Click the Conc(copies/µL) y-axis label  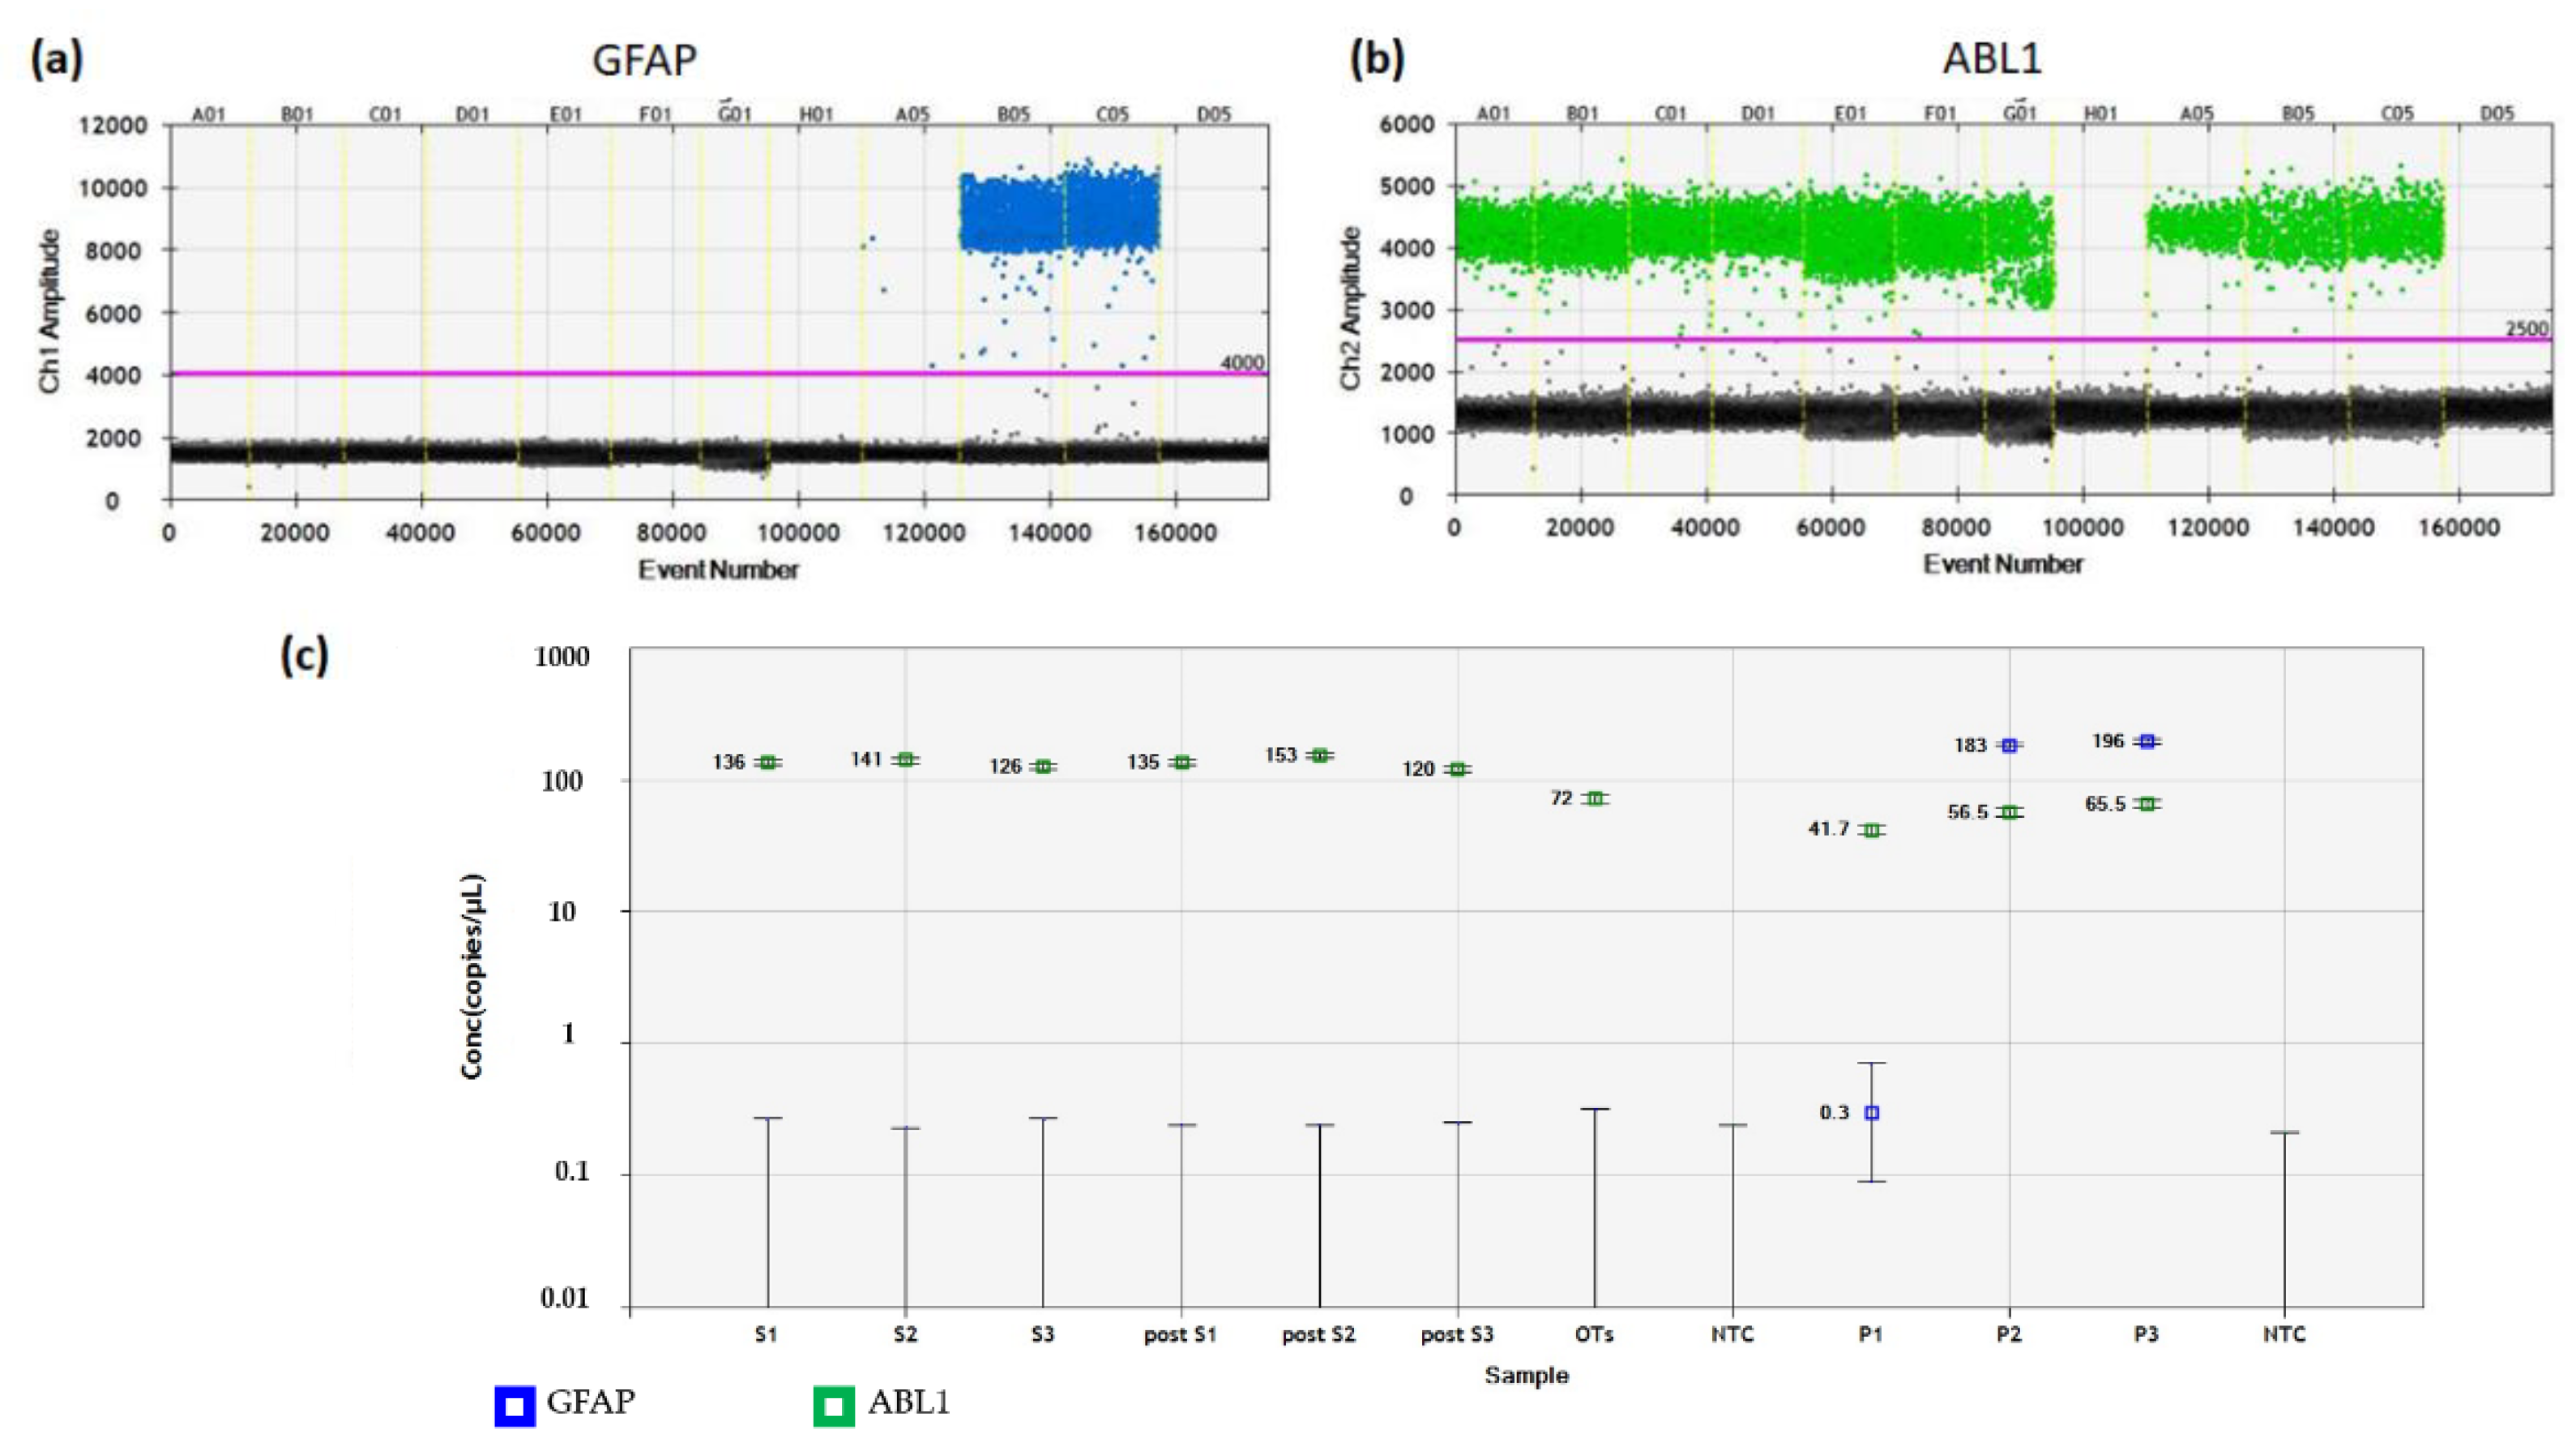coord(472,976)
